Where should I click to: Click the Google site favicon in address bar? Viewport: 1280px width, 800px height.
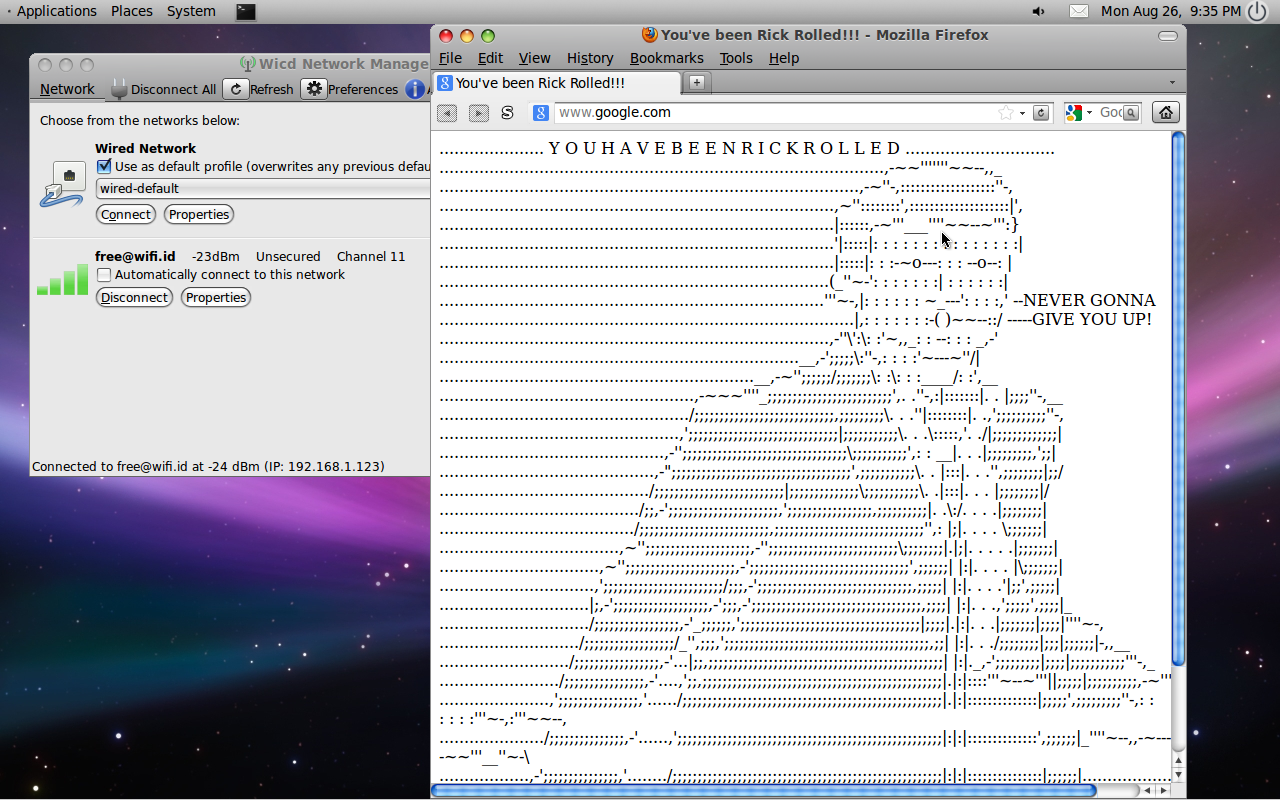(x=541, y=113)
